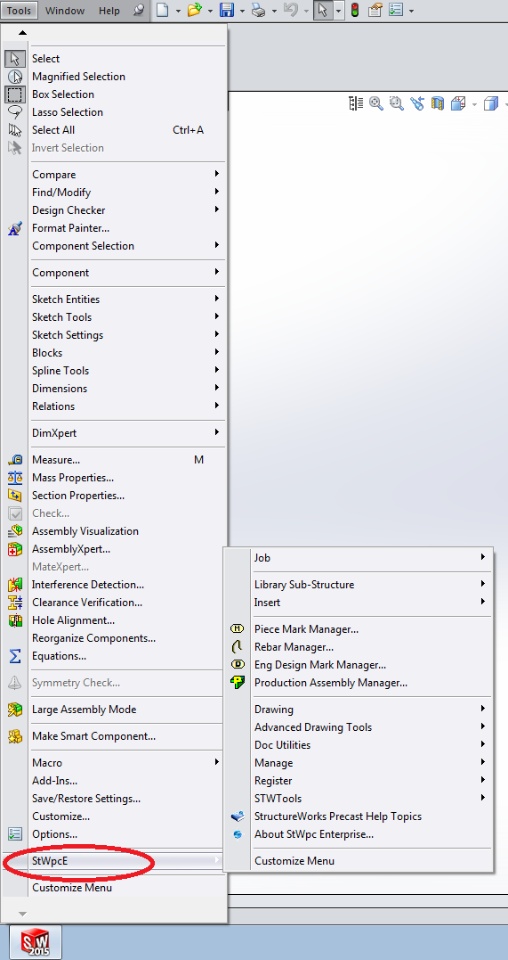Launch SolidWorks 2015 from the taskbar
This screenshot has width=508, height=960.
coord(34,942)
